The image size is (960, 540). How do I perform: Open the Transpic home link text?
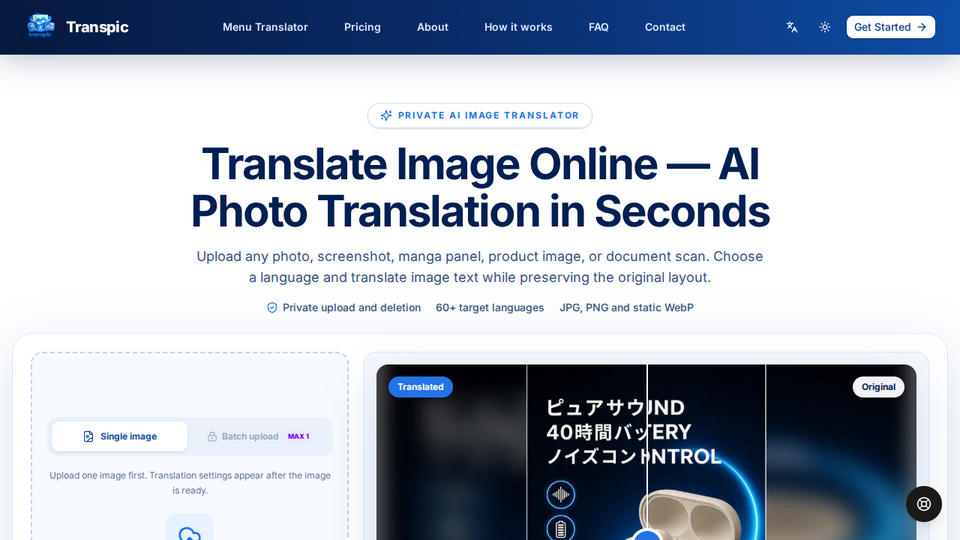tap(97, 27)
